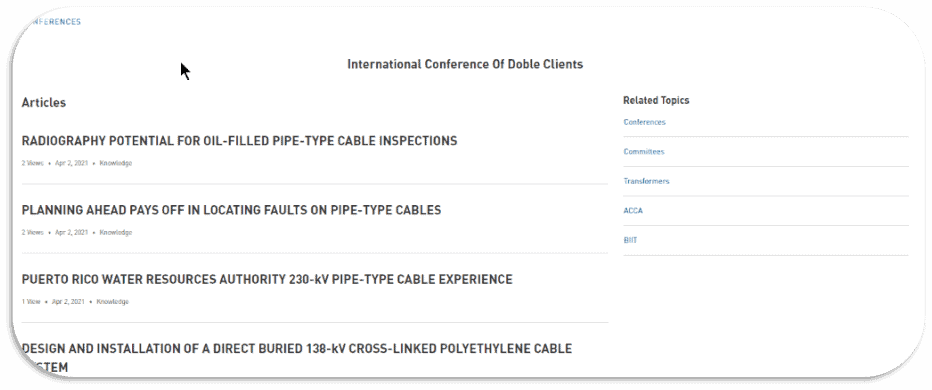Select ACCA under Related Topics

[x=633, y=210]
